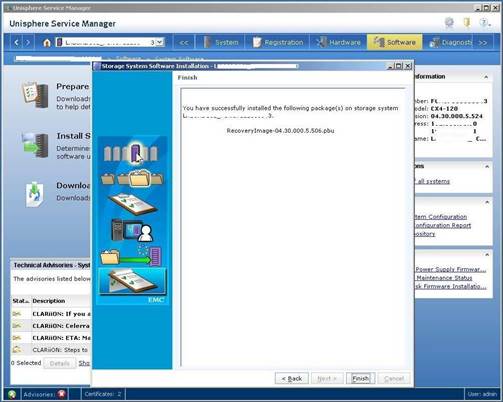Click the greyed-out Next button

pos(327,378)
